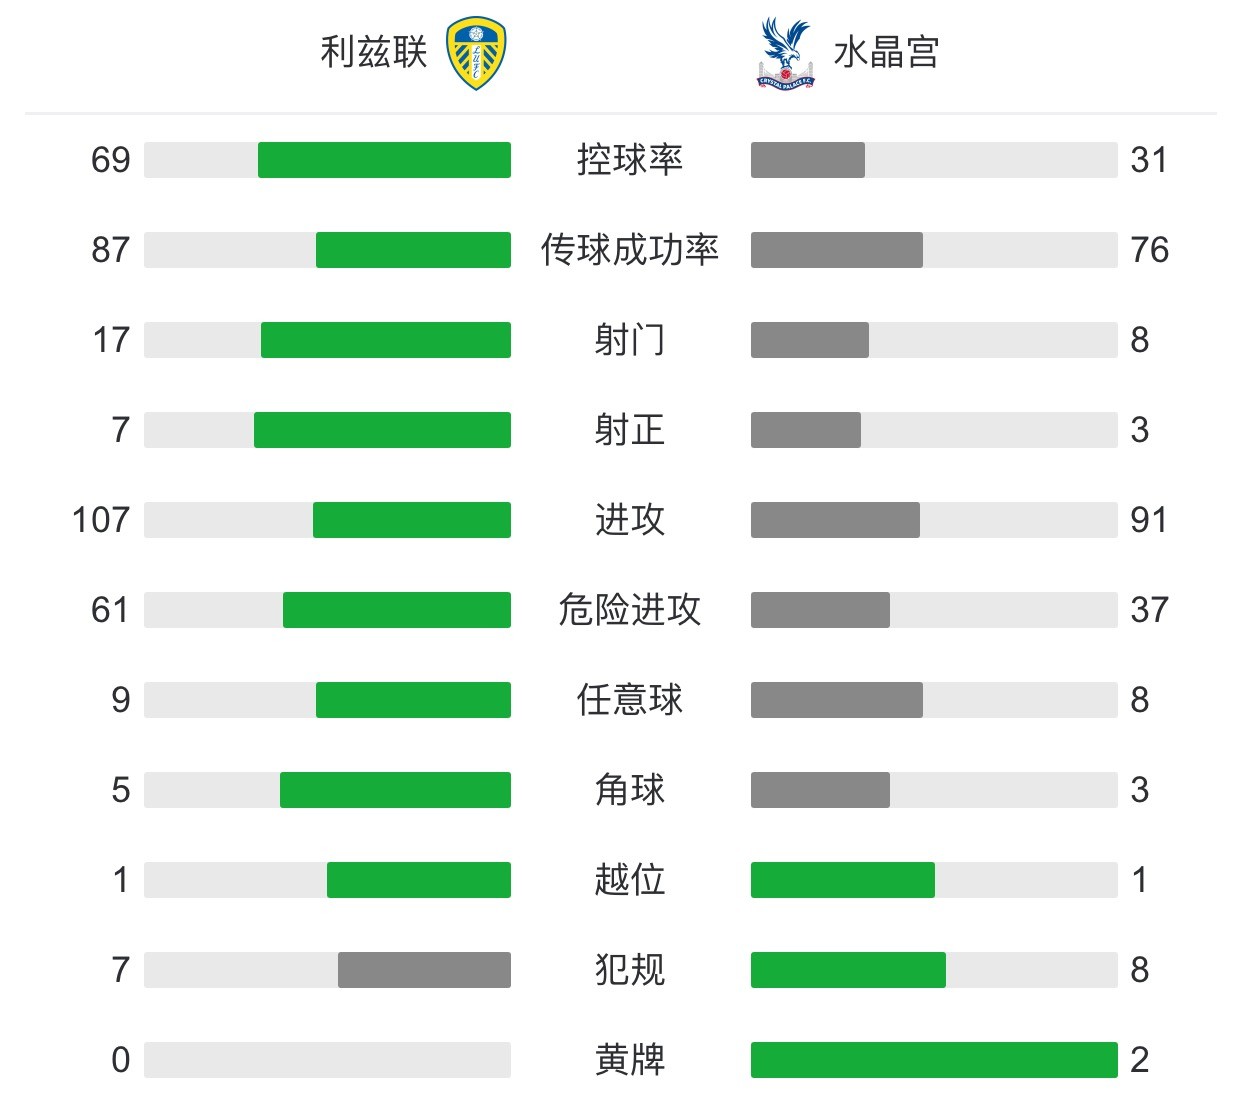Click the 越位 stat label
Screen dimensions: 1241x1096
[630, 880]
